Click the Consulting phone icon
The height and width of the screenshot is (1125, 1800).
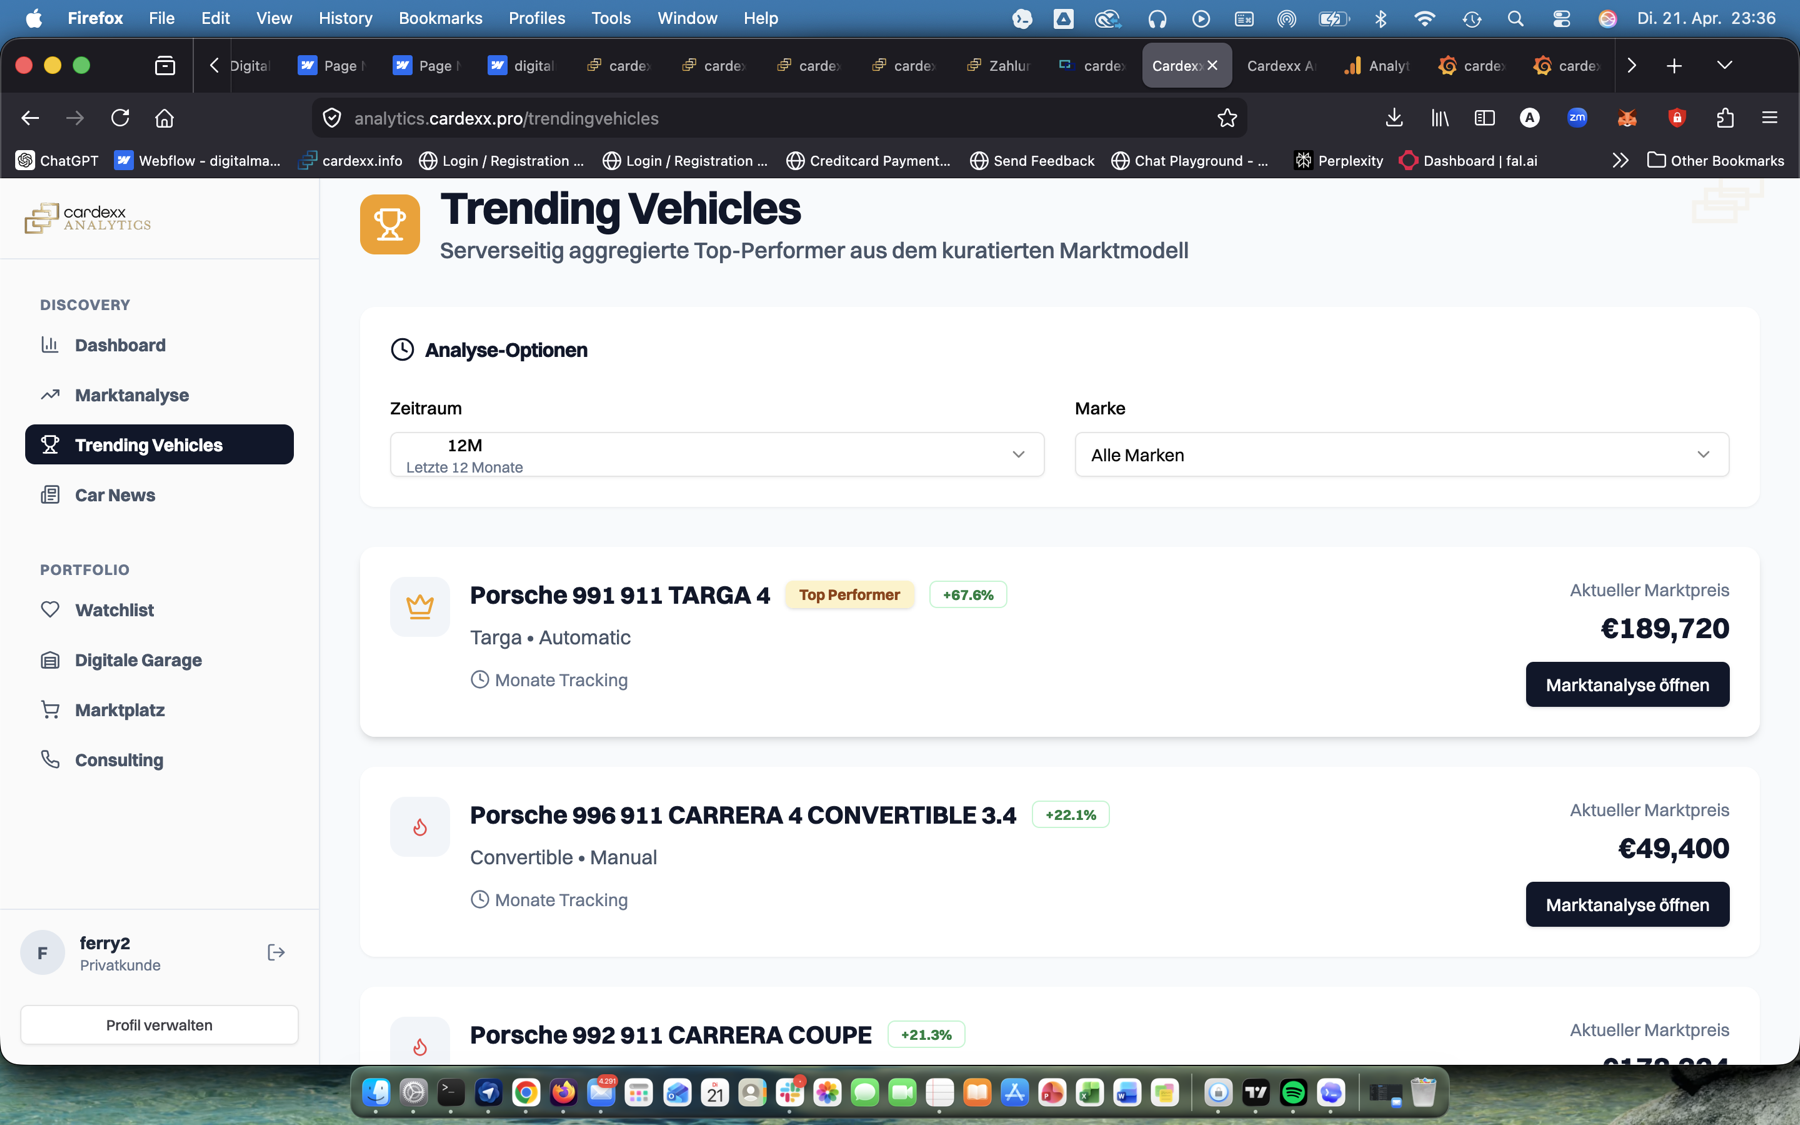(x=51, y=760)
